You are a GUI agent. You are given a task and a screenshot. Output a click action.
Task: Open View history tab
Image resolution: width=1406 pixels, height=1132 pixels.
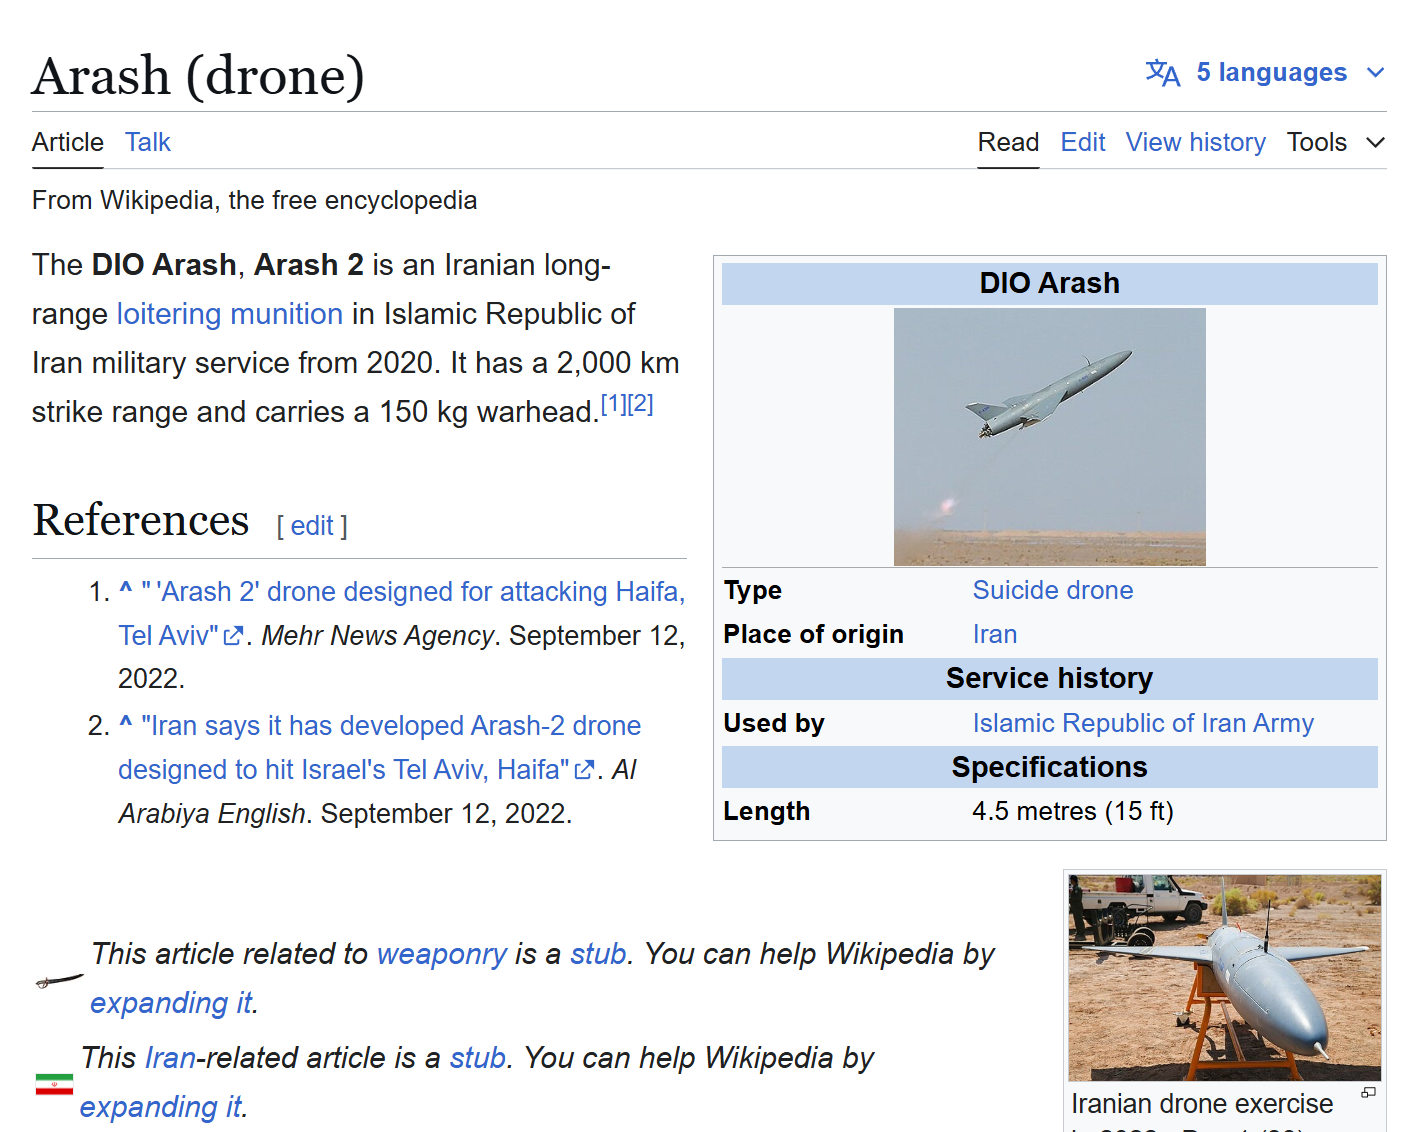pos(1196,142)
